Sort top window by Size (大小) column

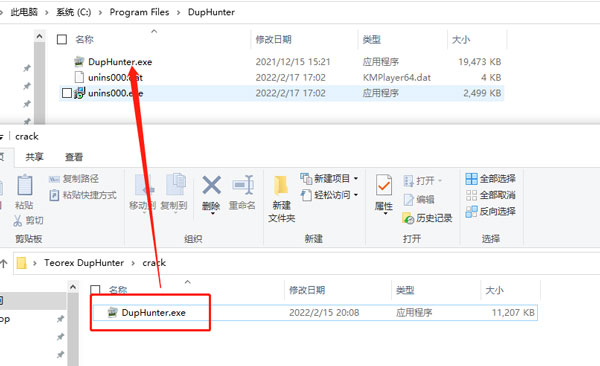(461, 39)
